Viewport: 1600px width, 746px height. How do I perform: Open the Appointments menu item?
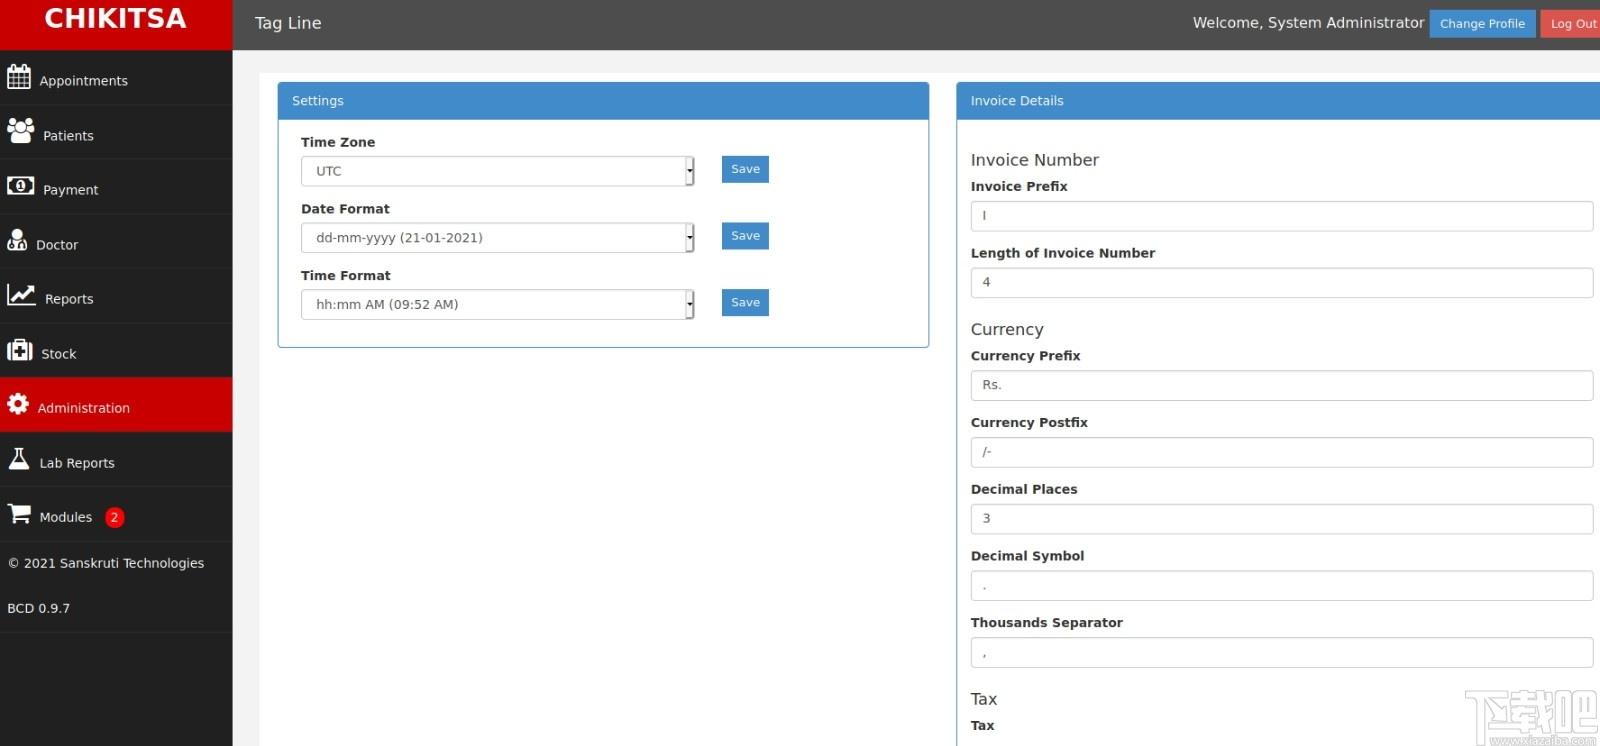click(x=116, y=78)
